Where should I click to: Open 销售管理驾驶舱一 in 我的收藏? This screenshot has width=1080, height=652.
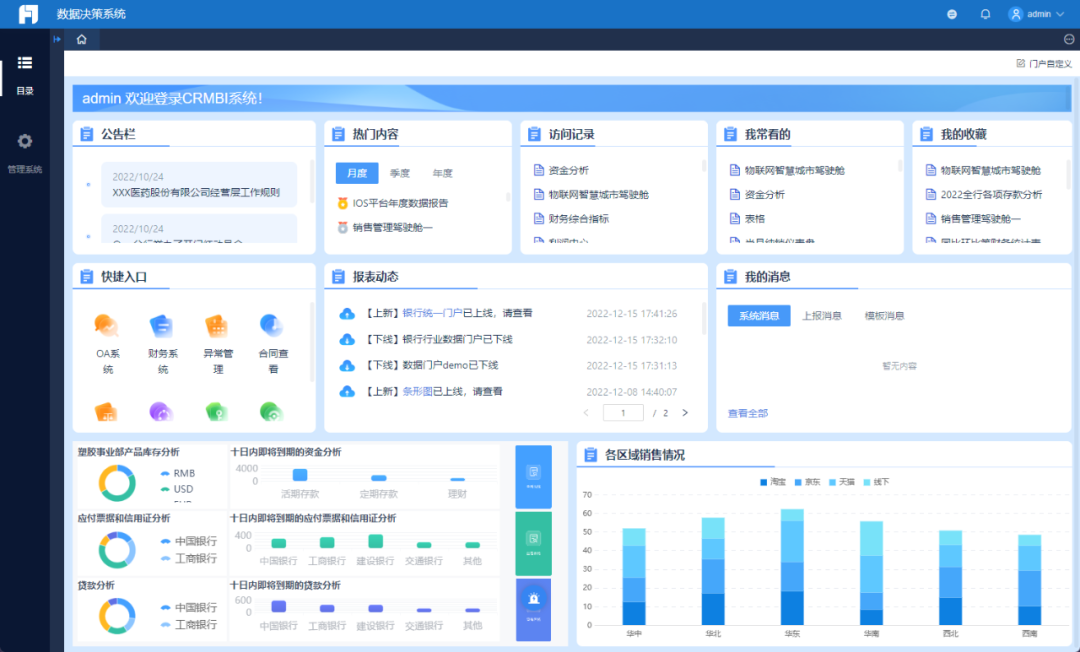click(981, 219)
